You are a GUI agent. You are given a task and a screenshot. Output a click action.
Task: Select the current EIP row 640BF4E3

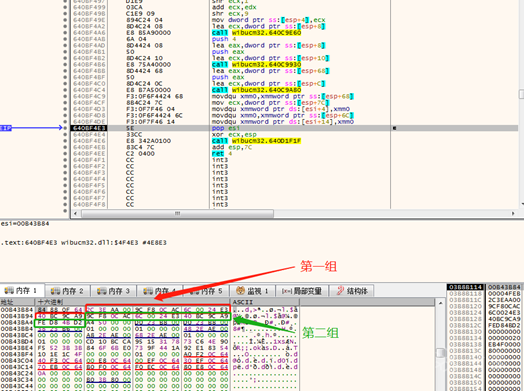pos(294,128)
